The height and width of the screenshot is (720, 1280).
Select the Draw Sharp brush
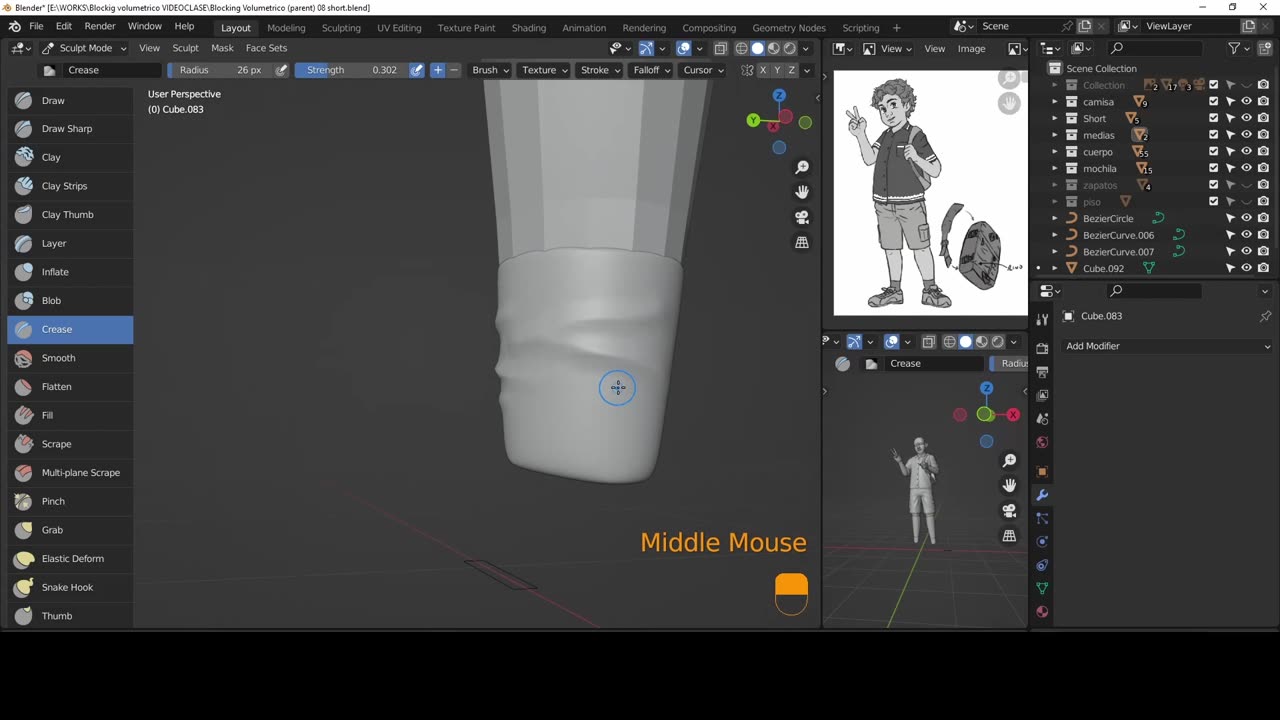(70, 129)
